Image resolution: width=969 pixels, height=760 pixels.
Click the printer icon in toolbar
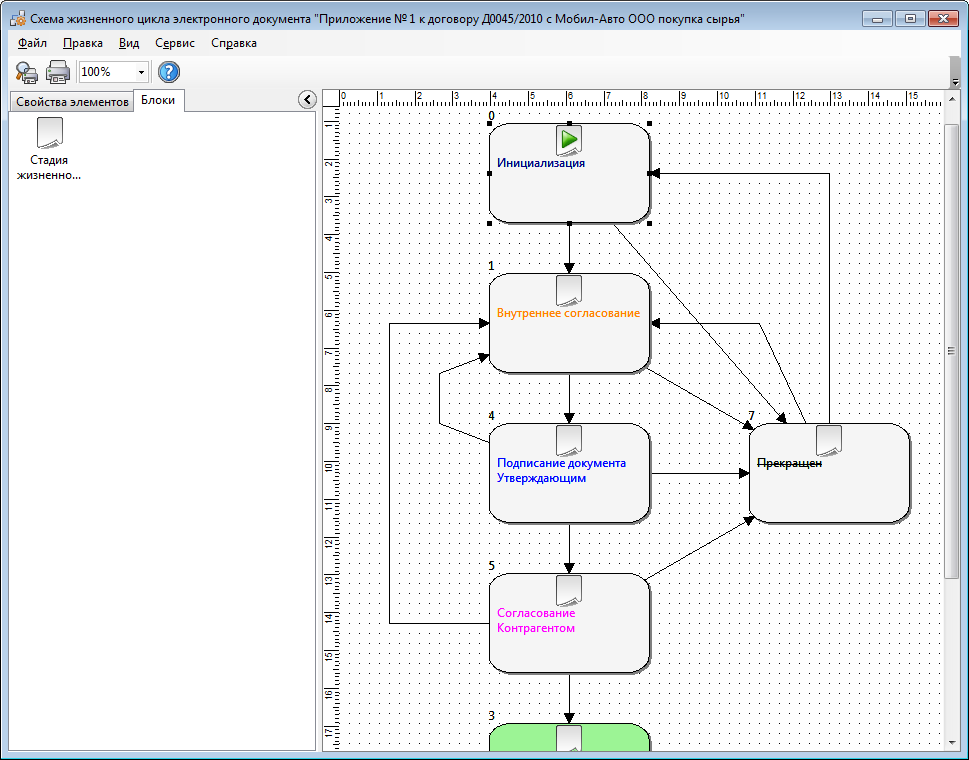pos(58,72)
